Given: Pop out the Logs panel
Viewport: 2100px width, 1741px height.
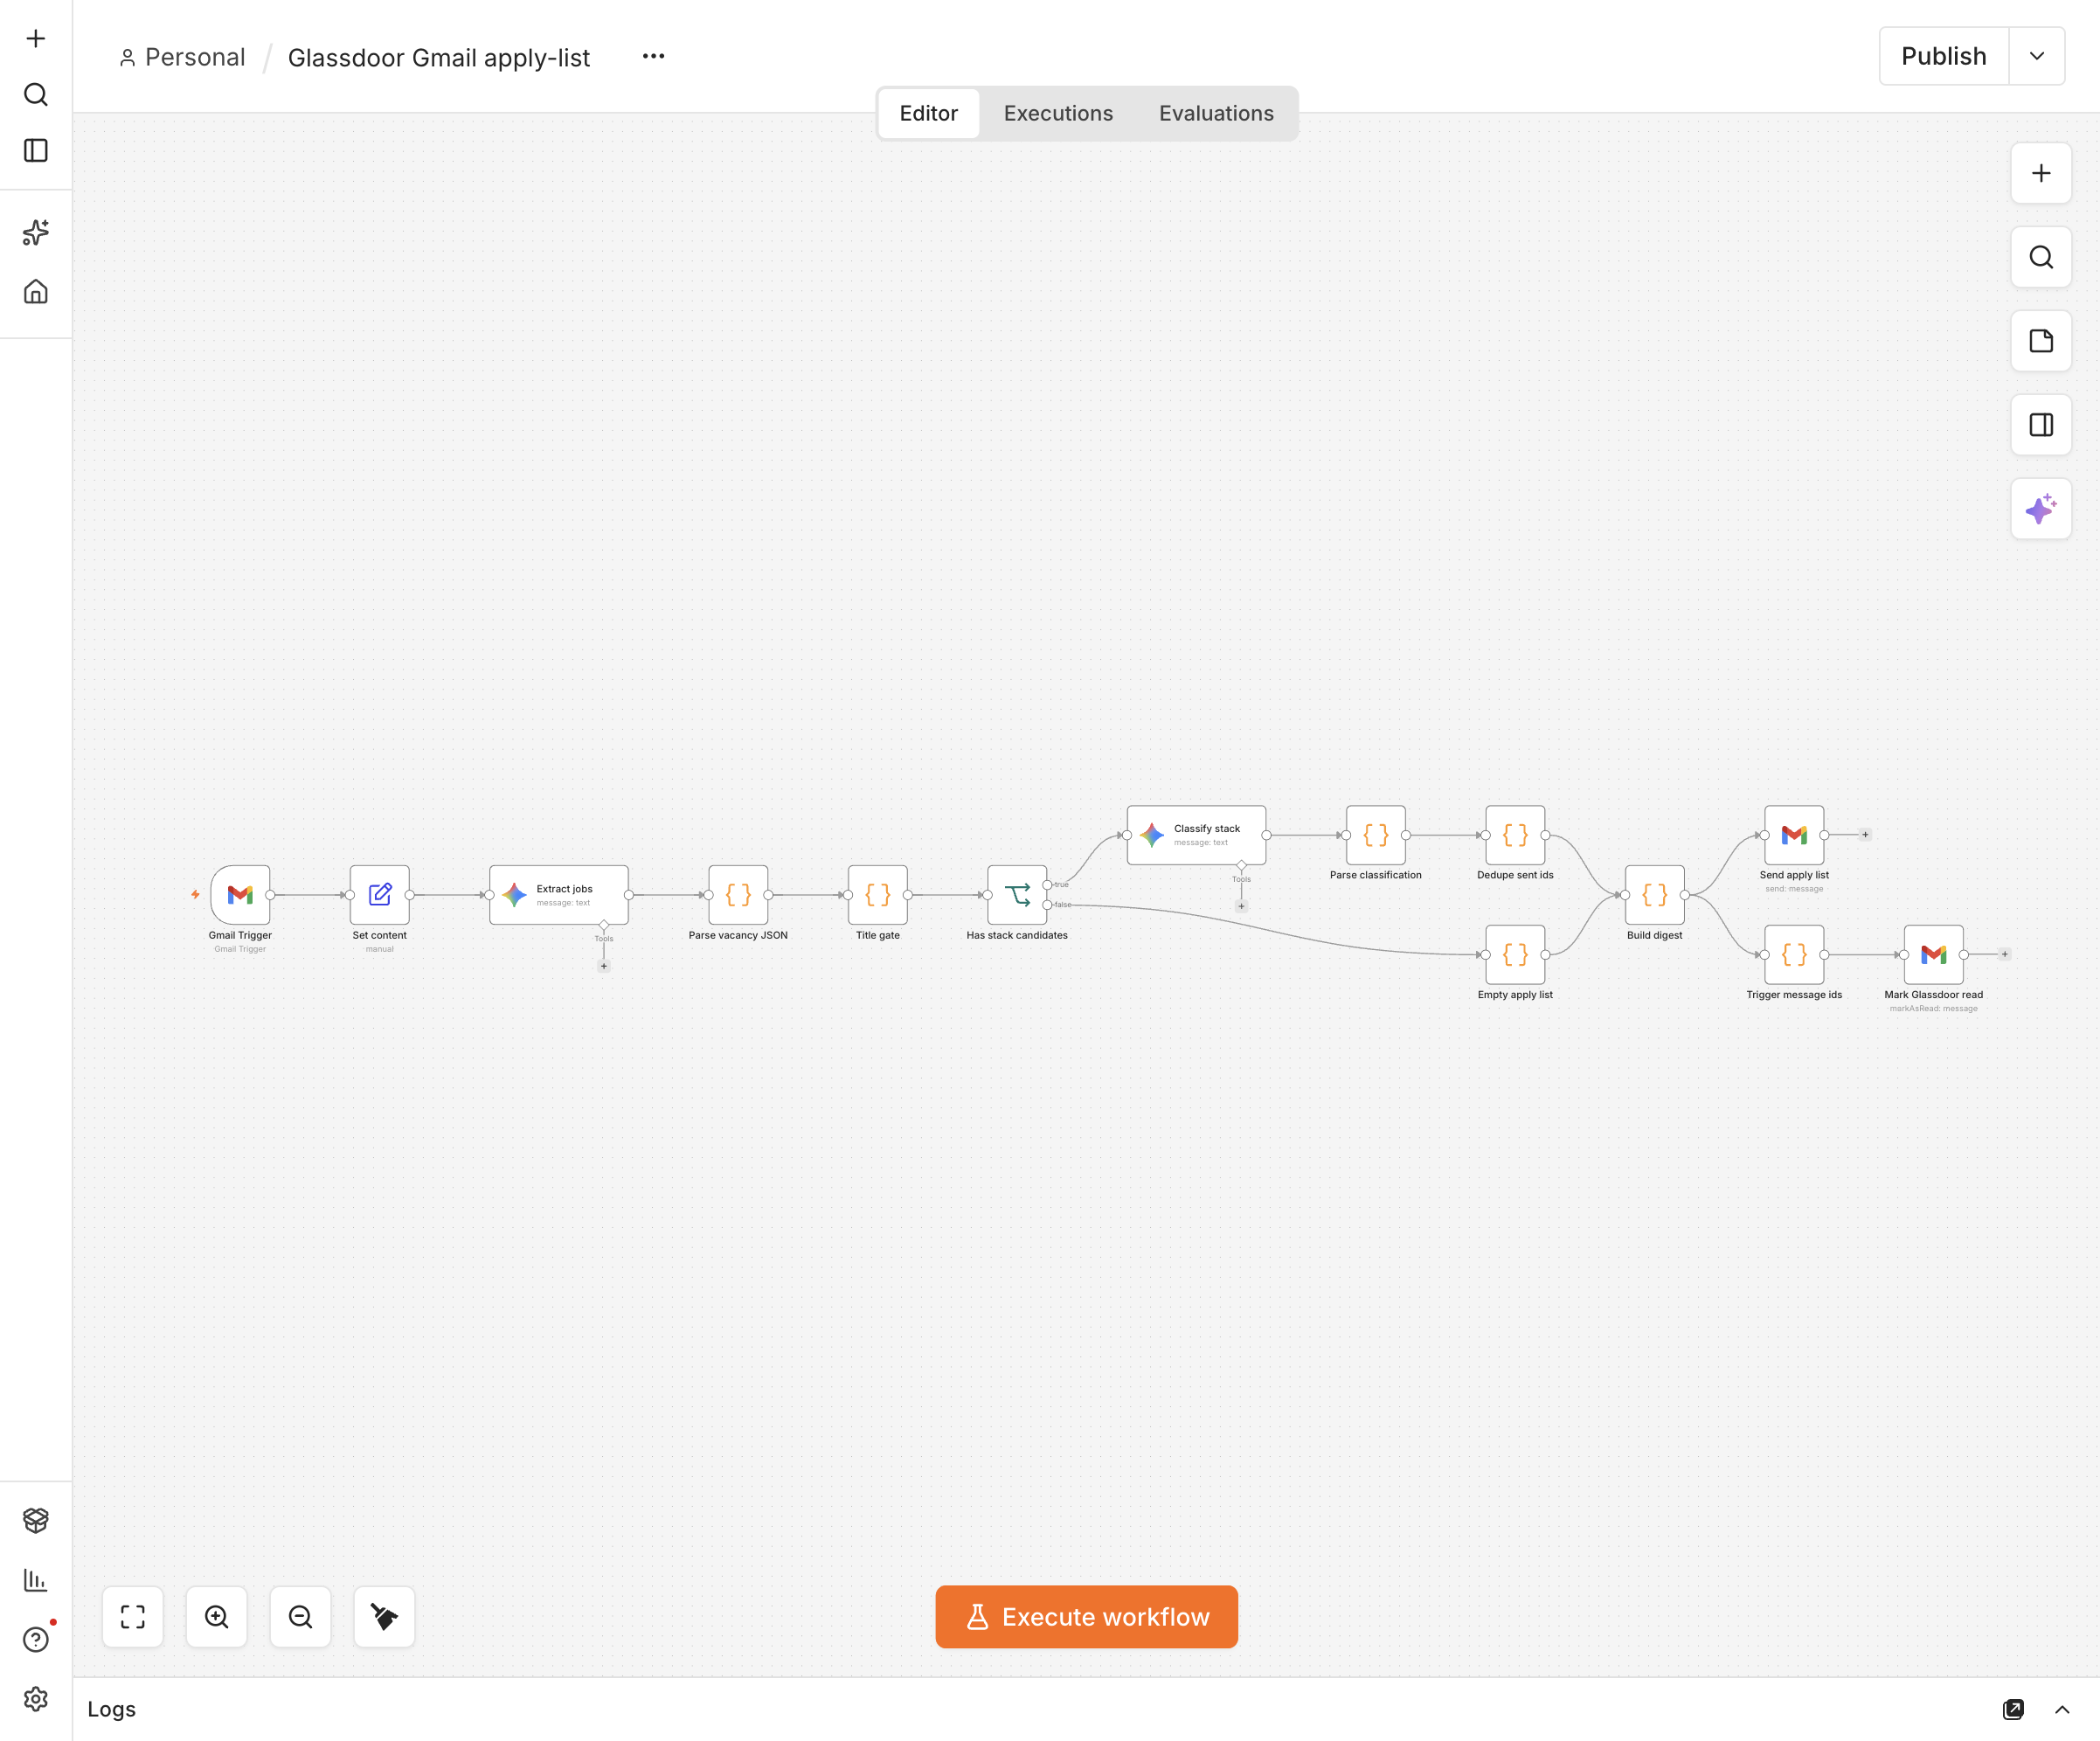Looking at the screenshot, I should pos(2013,1709).
